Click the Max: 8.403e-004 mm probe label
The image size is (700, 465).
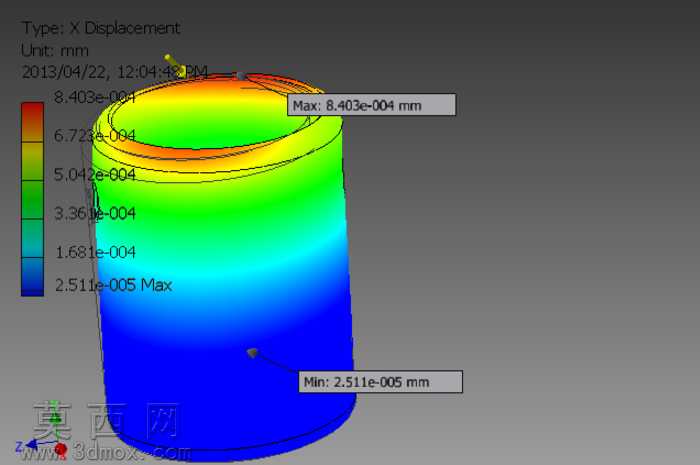(371, 105)
